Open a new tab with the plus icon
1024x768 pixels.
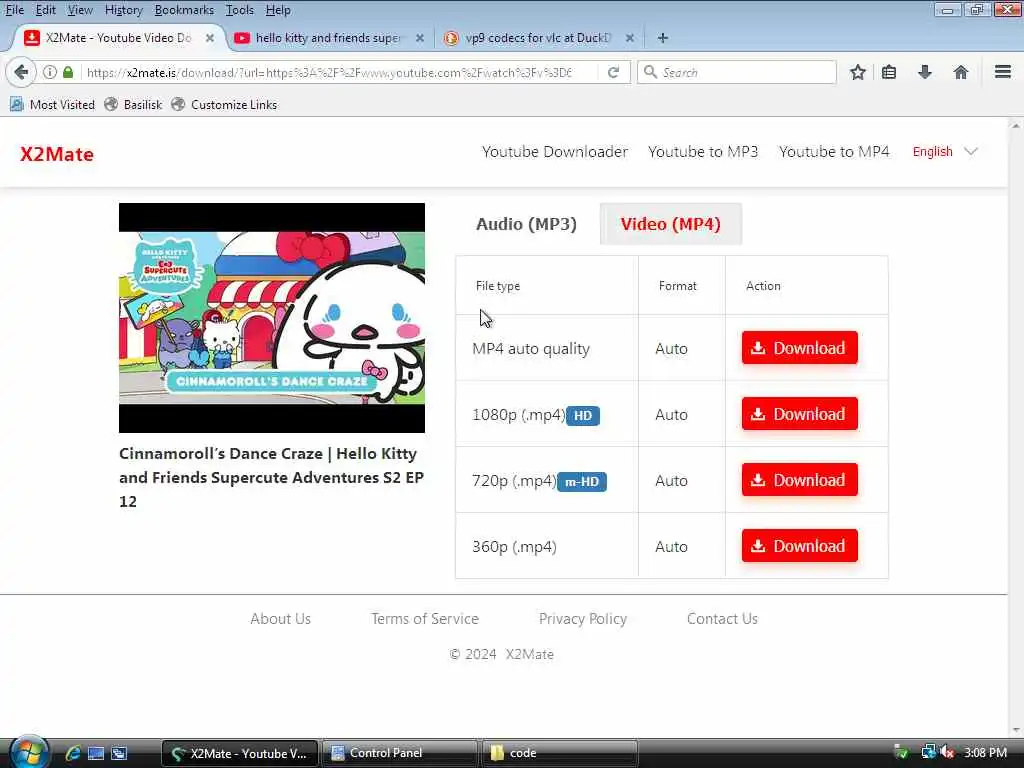tap(663, 38)
